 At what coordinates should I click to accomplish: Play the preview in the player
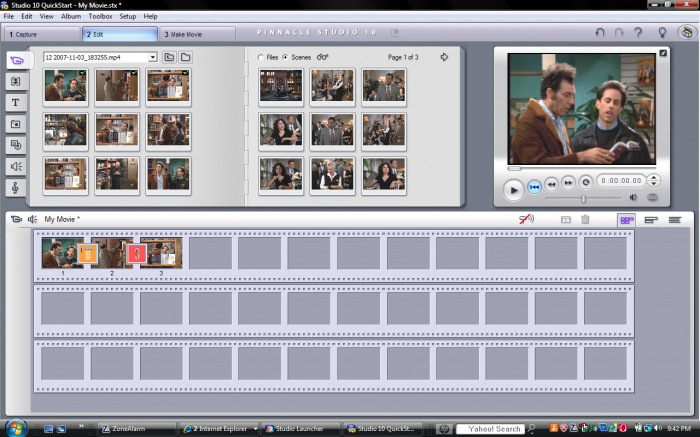pos(513,190)
